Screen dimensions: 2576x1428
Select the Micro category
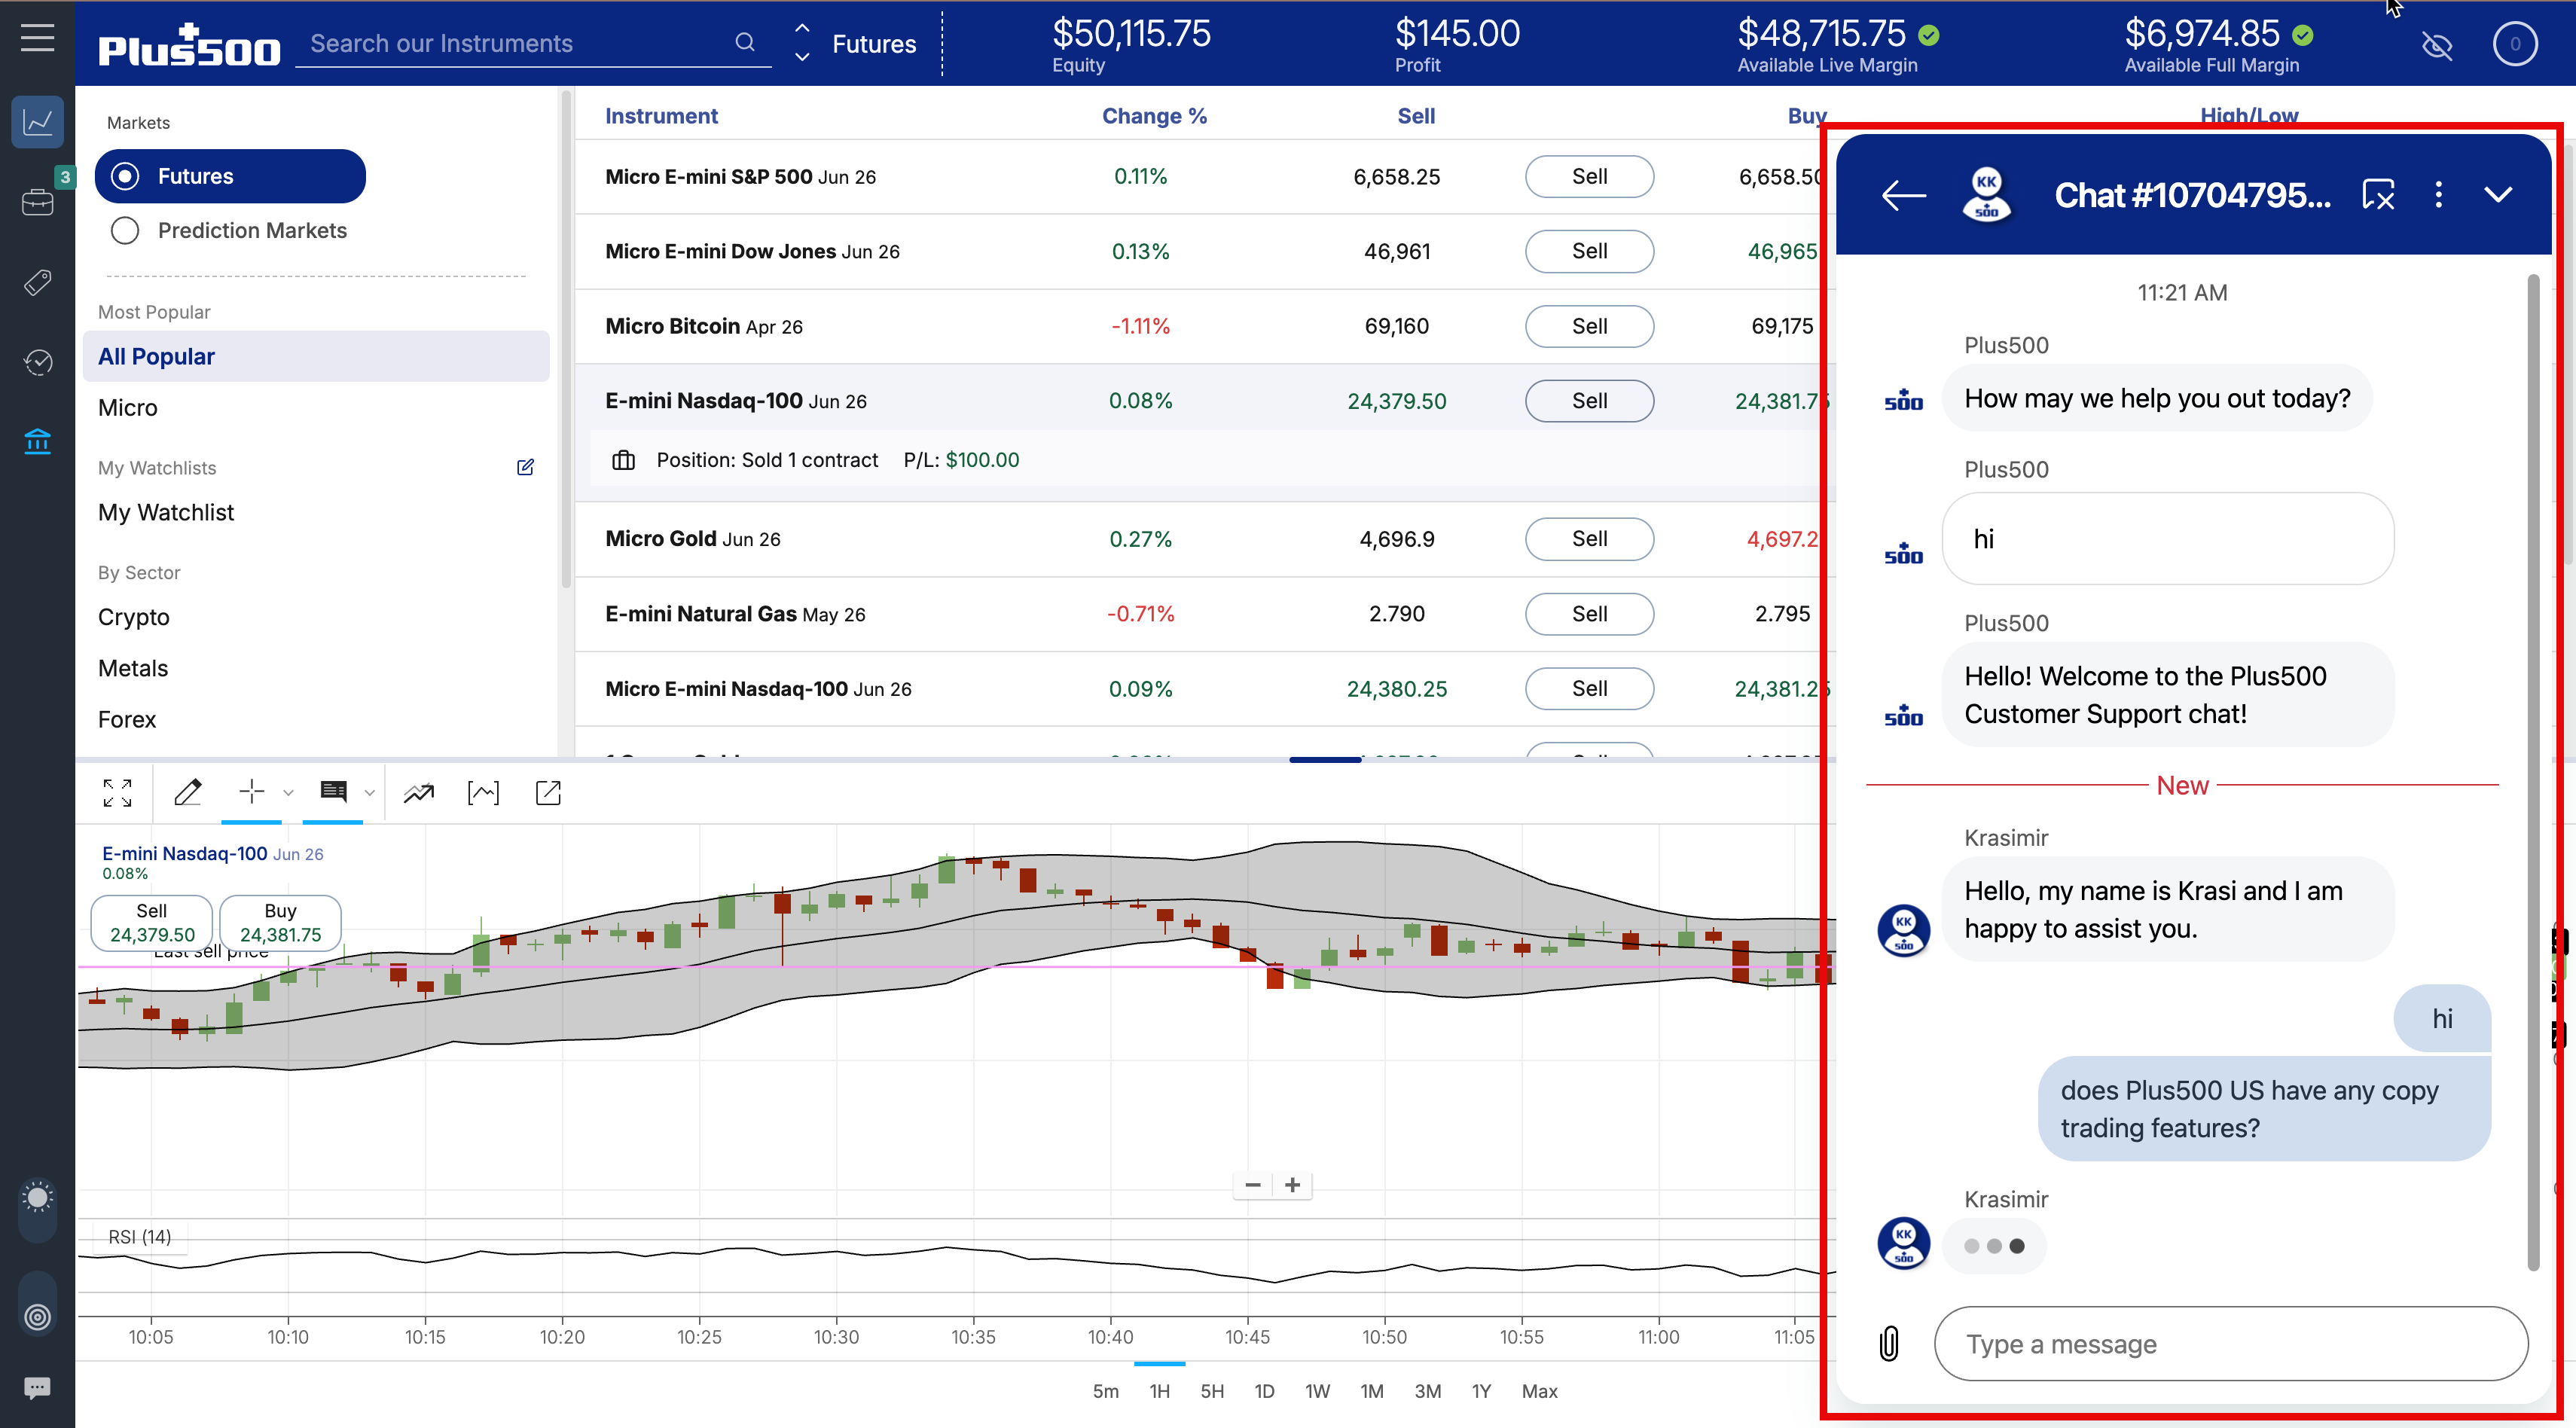(128, 408)
